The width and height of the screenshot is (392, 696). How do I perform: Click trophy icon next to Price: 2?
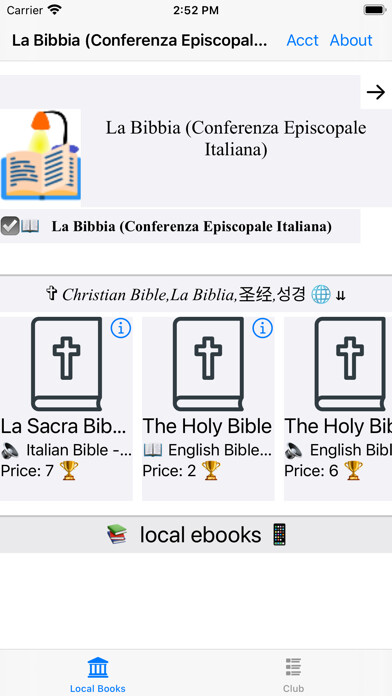tap(211, 471)
